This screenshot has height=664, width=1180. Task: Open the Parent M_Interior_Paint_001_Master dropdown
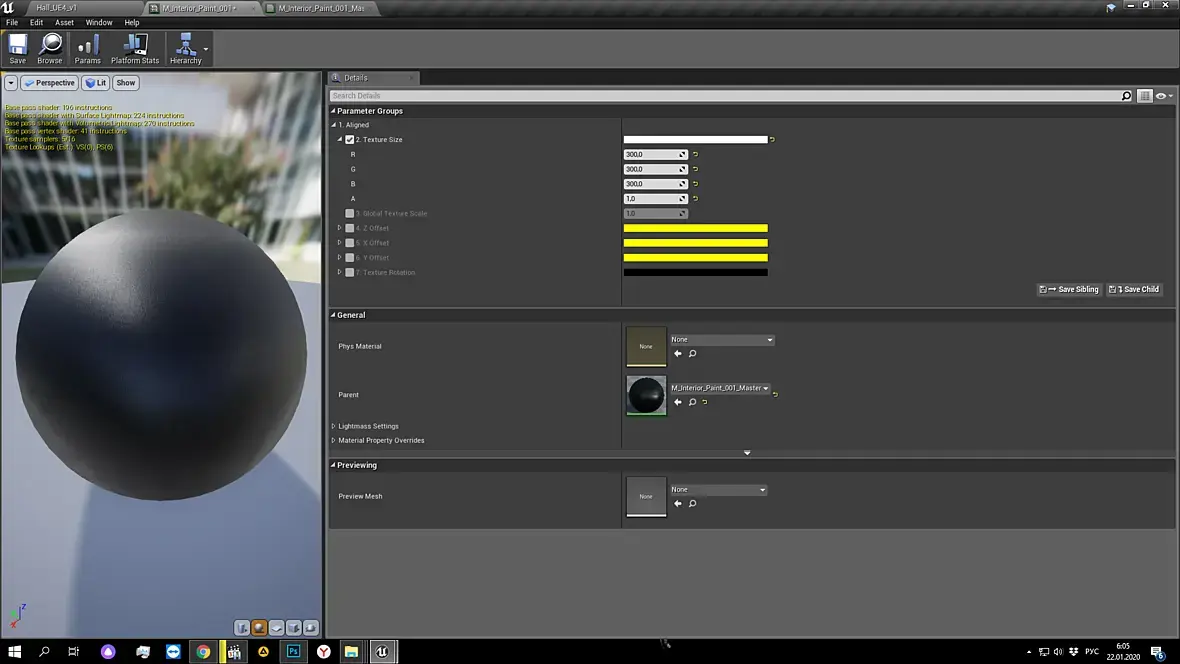pos(720,388)
